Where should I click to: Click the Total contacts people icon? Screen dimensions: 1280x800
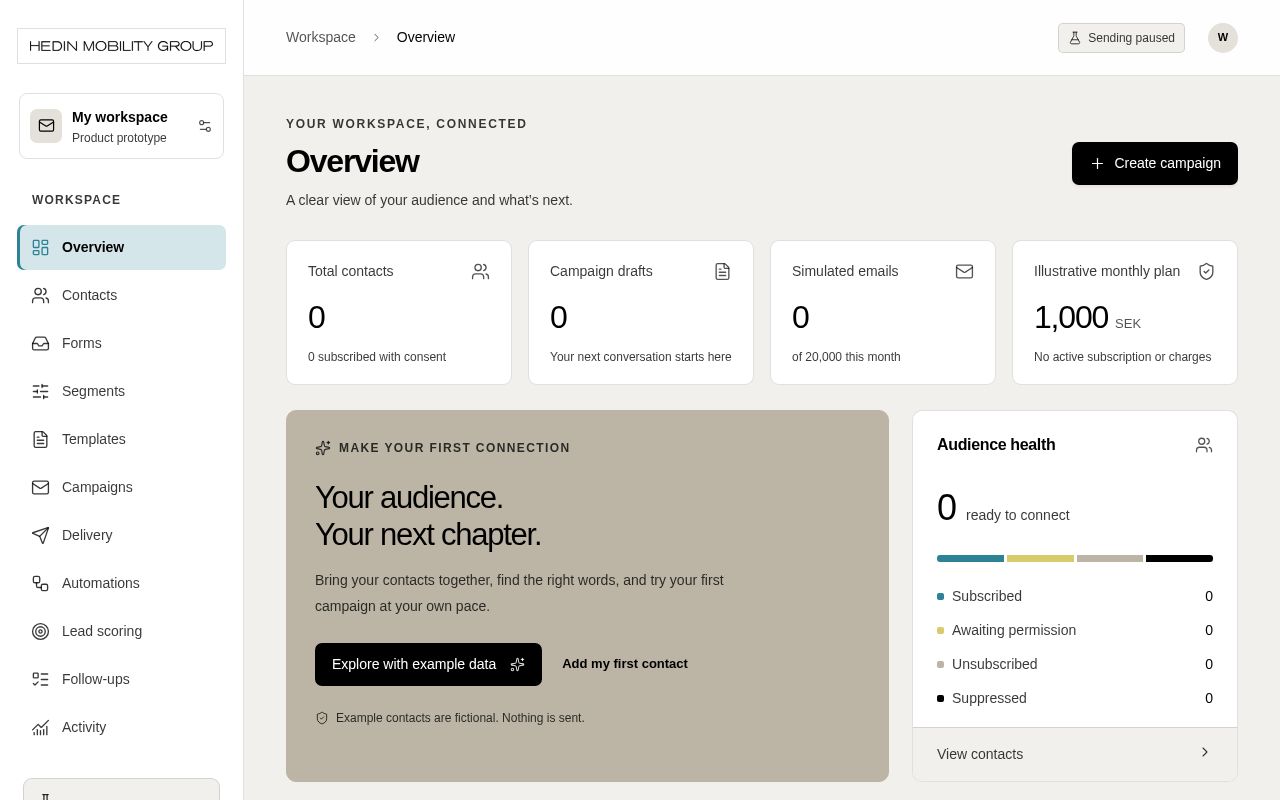481,271
